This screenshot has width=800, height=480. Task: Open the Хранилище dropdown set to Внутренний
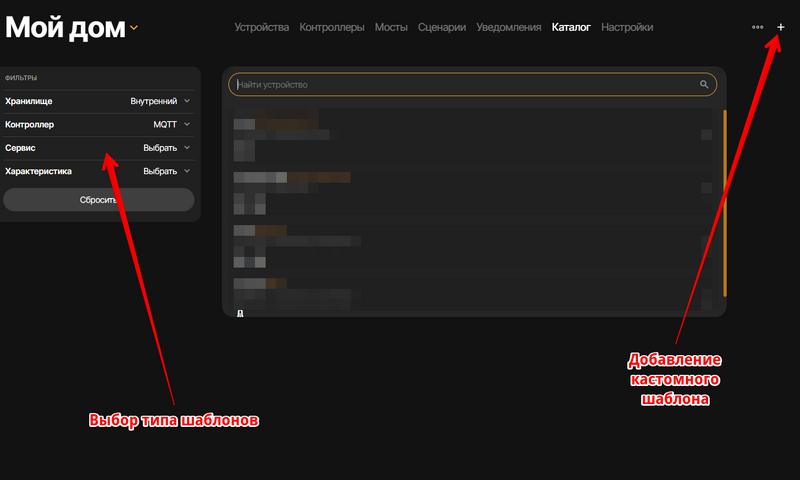pos(160,101)
